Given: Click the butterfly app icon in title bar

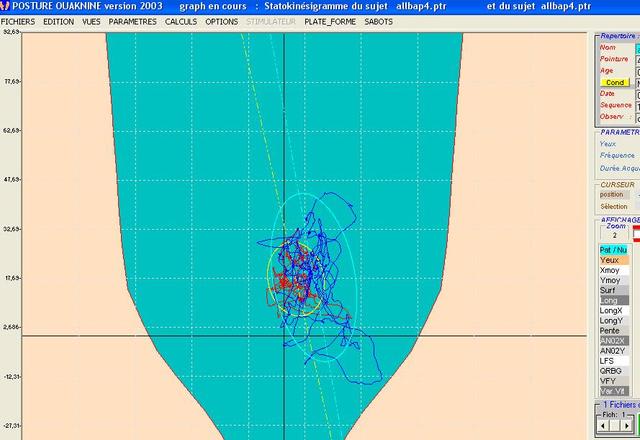Looking at the screenshot, I should pyautogui.click(x=5, y=6).
